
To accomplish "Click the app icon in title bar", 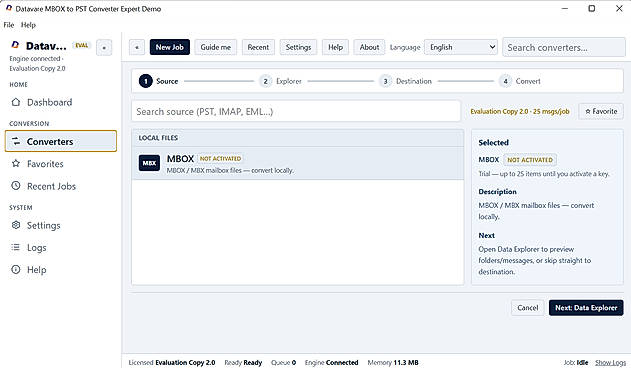I will click(8, 8).
